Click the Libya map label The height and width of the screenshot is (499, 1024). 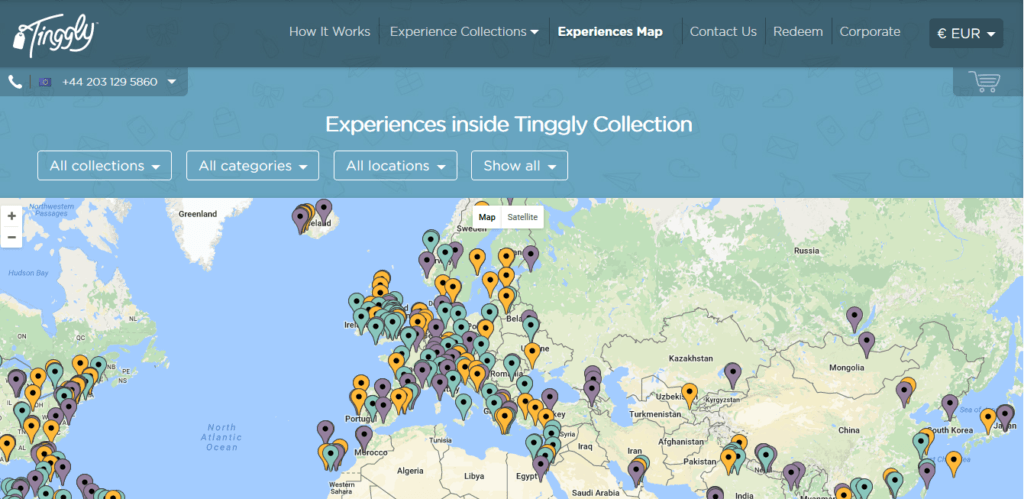click(474, 476)
